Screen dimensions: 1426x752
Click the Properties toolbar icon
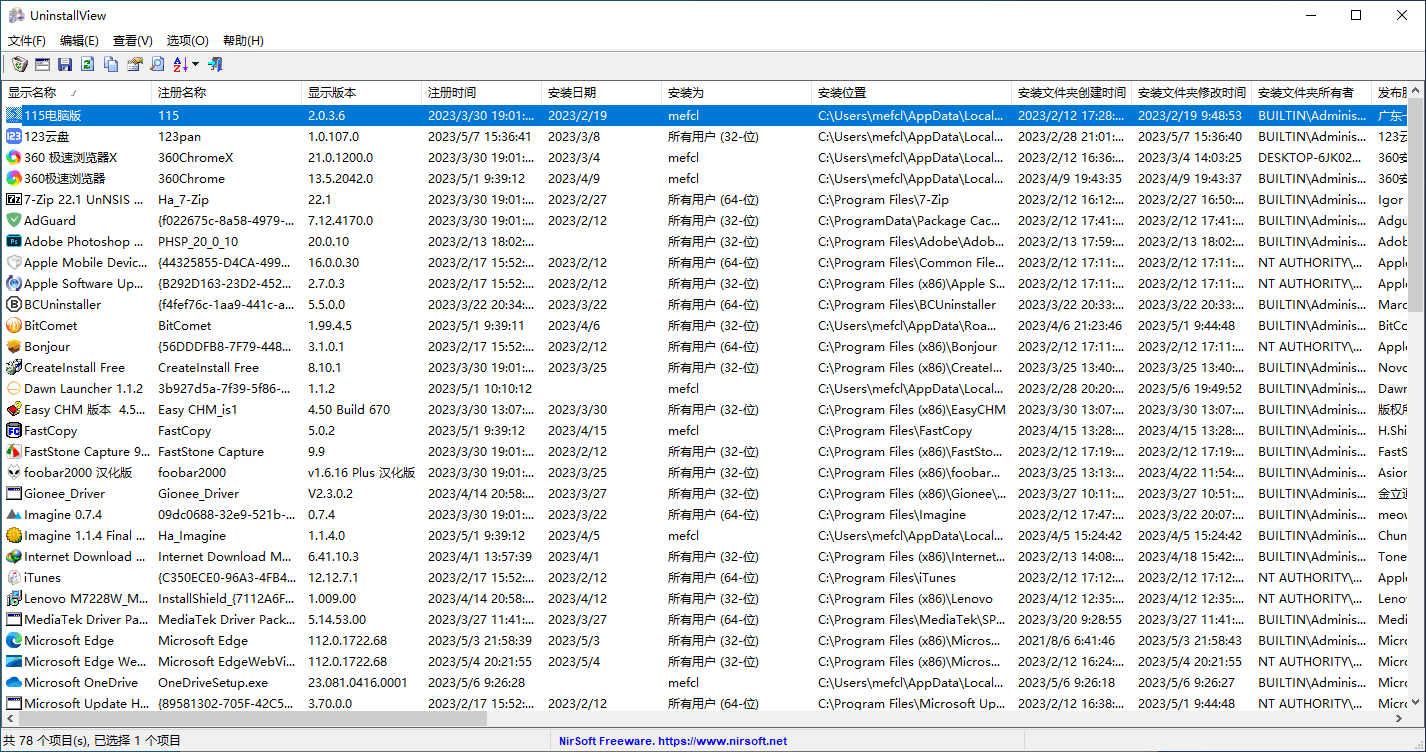tap(134, 64)
